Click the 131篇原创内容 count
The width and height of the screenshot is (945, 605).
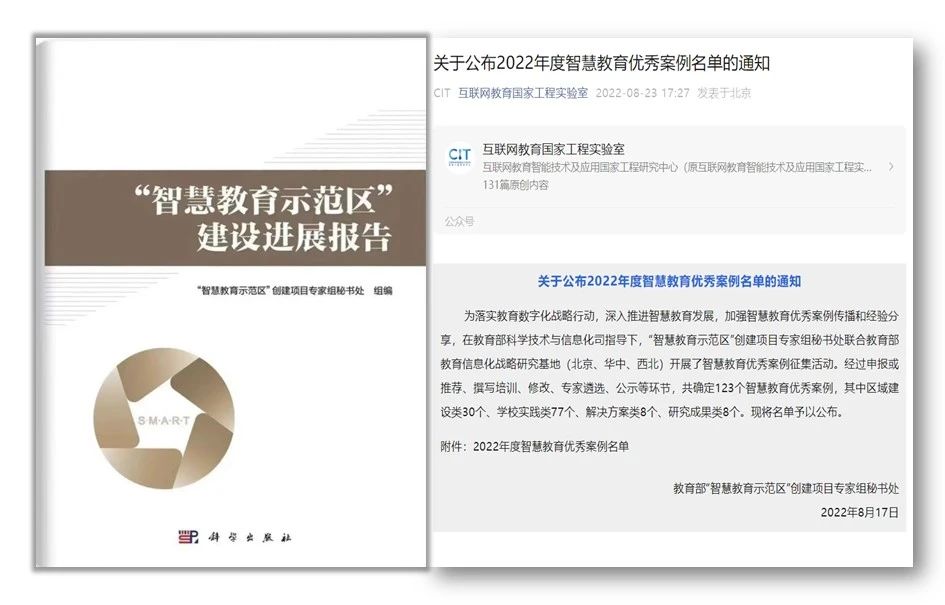click(x=516, y=185)
